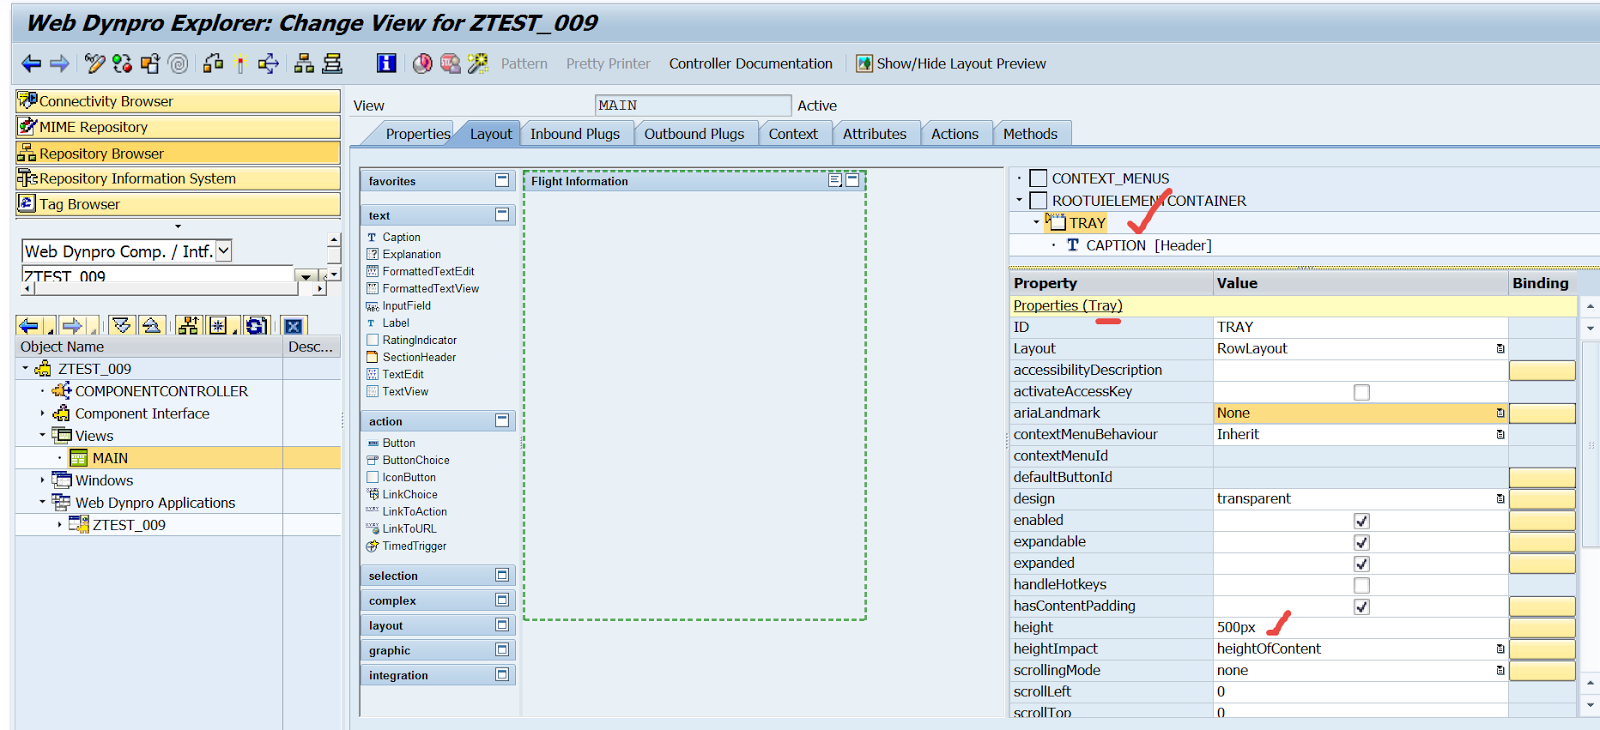1600x730 pixels.
Task: Click the Display Object List hierarchy icon
Action: click(x=304, y=64)
